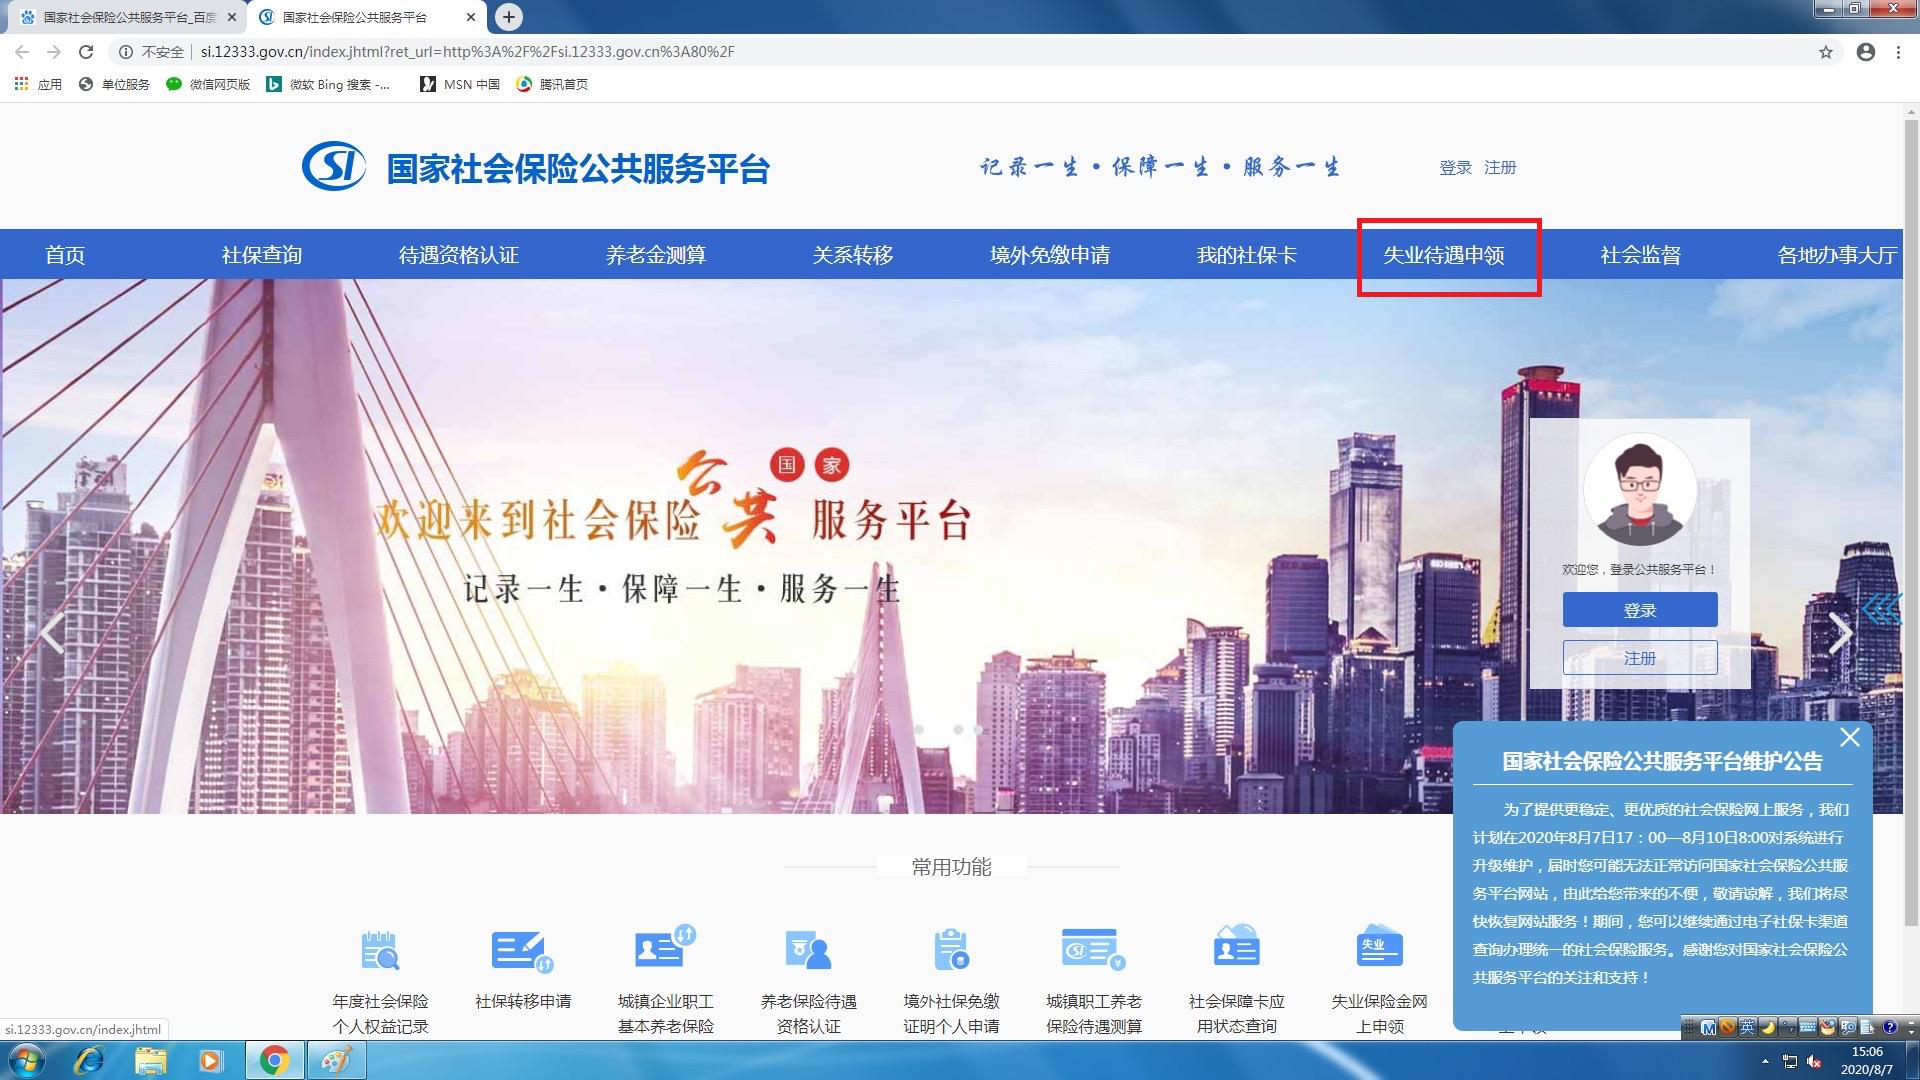Open 养老保险待遇资格认证 icon

coord(808,951)
